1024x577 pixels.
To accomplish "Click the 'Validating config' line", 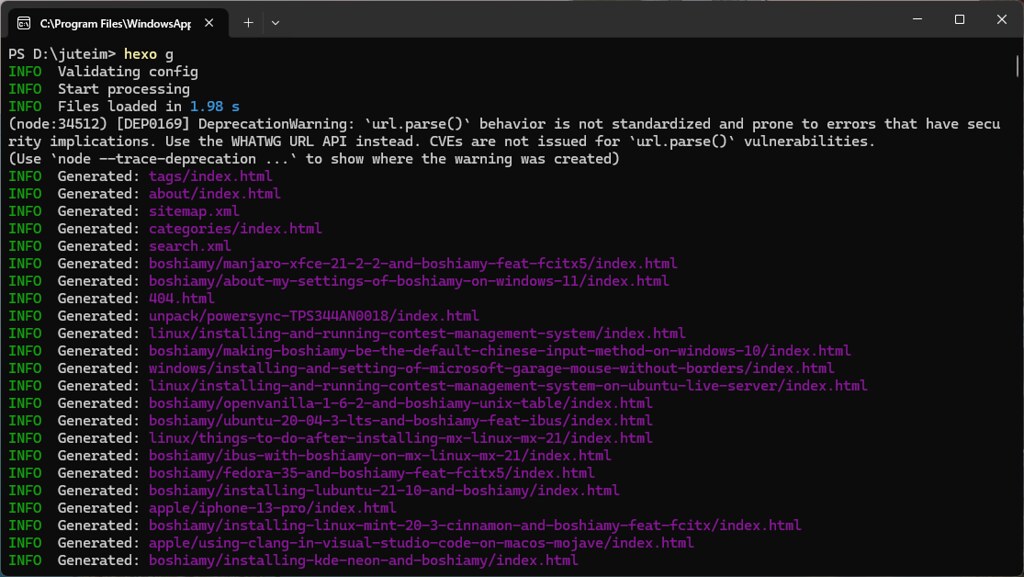I will pos(127,72).
